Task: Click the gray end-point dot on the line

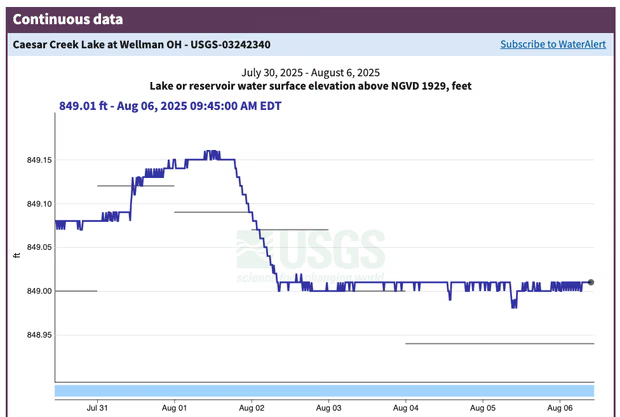Action: tap(591, 283)
